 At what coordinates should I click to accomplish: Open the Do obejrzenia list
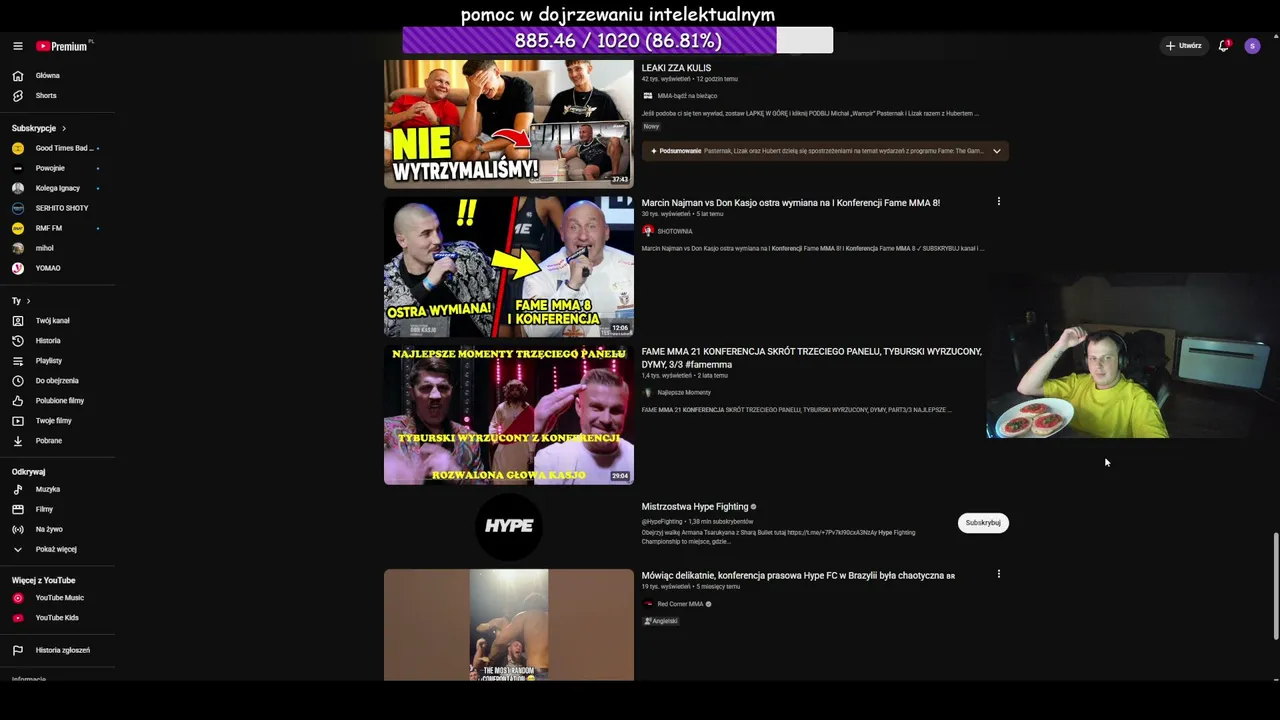coord(57,381)
